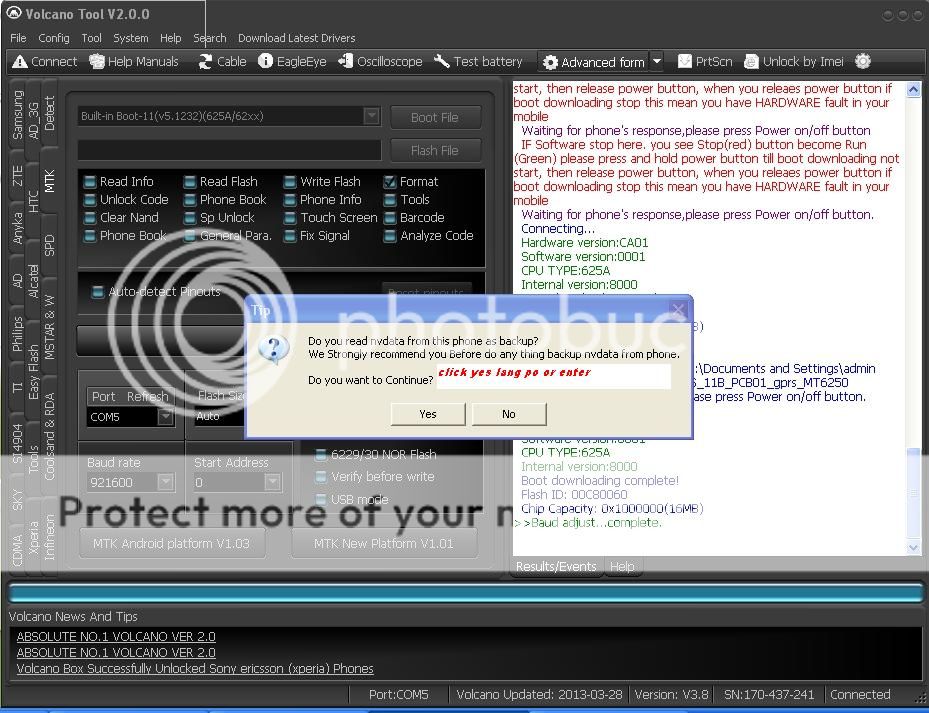Screen dimensions: 929x713
Task: Enable the Verify before write option
Action: coord(321,477)
